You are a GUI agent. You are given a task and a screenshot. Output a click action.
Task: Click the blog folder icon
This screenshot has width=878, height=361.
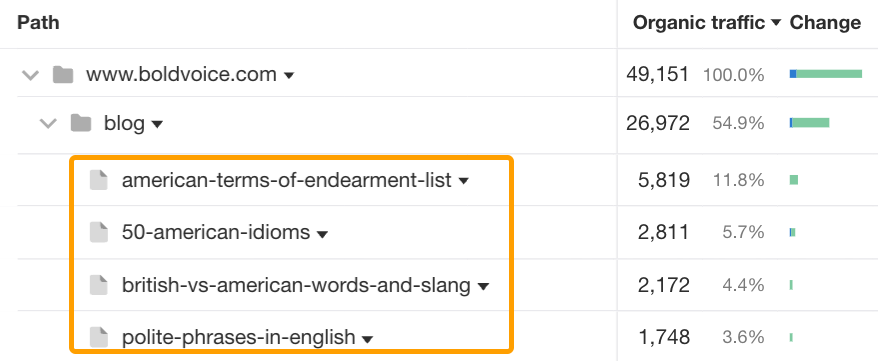coord(81,123)
